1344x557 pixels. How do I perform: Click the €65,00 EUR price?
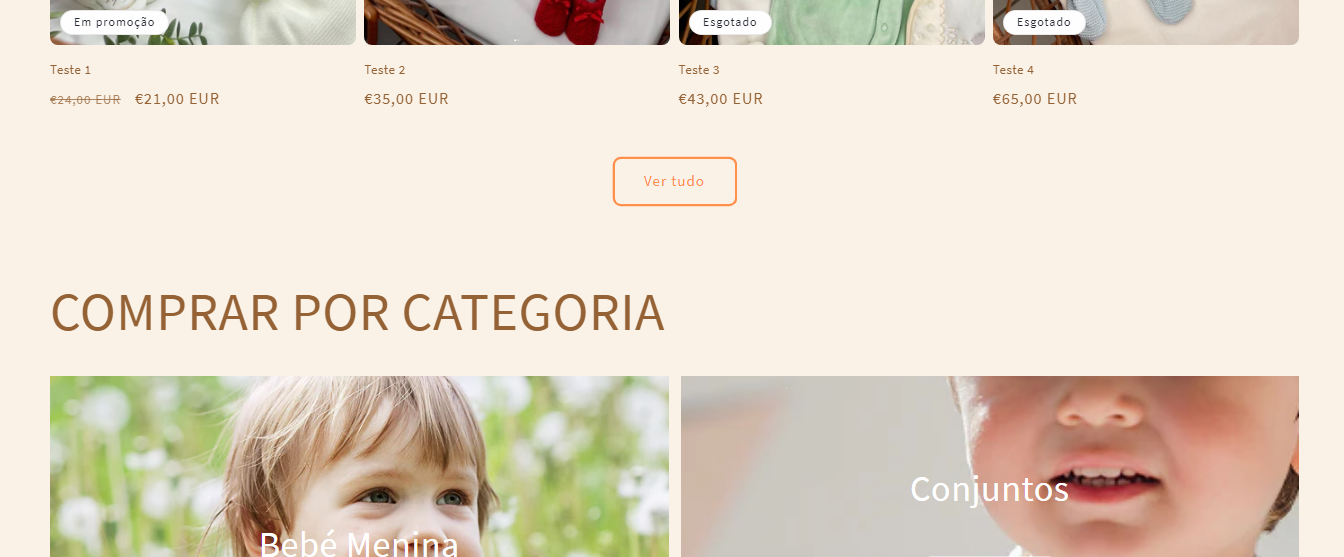tap(1035, 99)
